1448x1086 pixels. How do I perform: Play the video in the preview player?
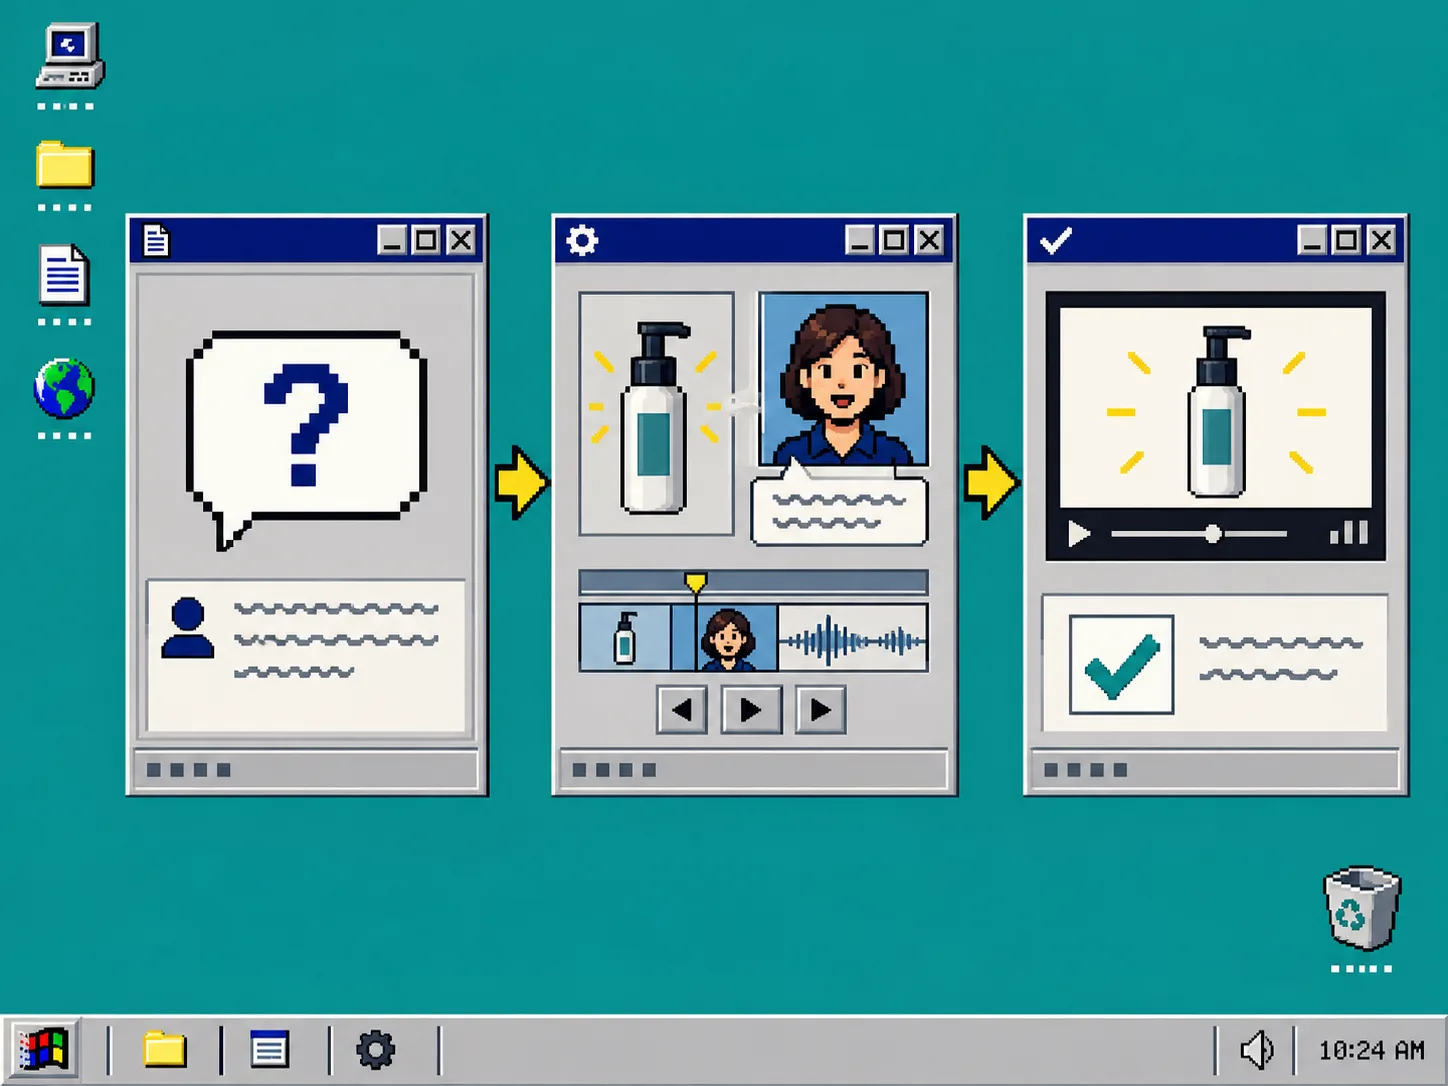click(1078, 534)
